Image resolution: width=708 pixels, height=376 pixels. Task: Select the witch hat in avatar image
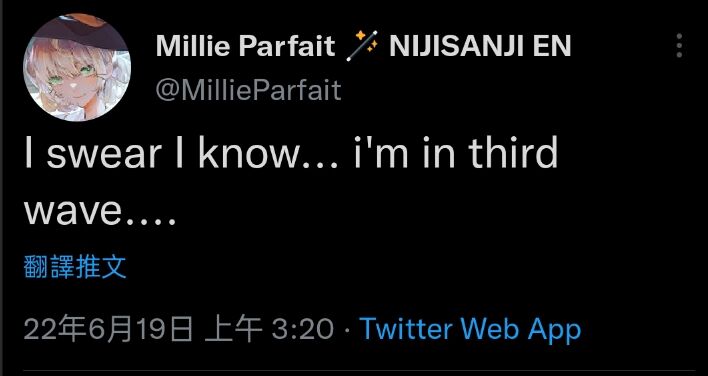(77, 28)
